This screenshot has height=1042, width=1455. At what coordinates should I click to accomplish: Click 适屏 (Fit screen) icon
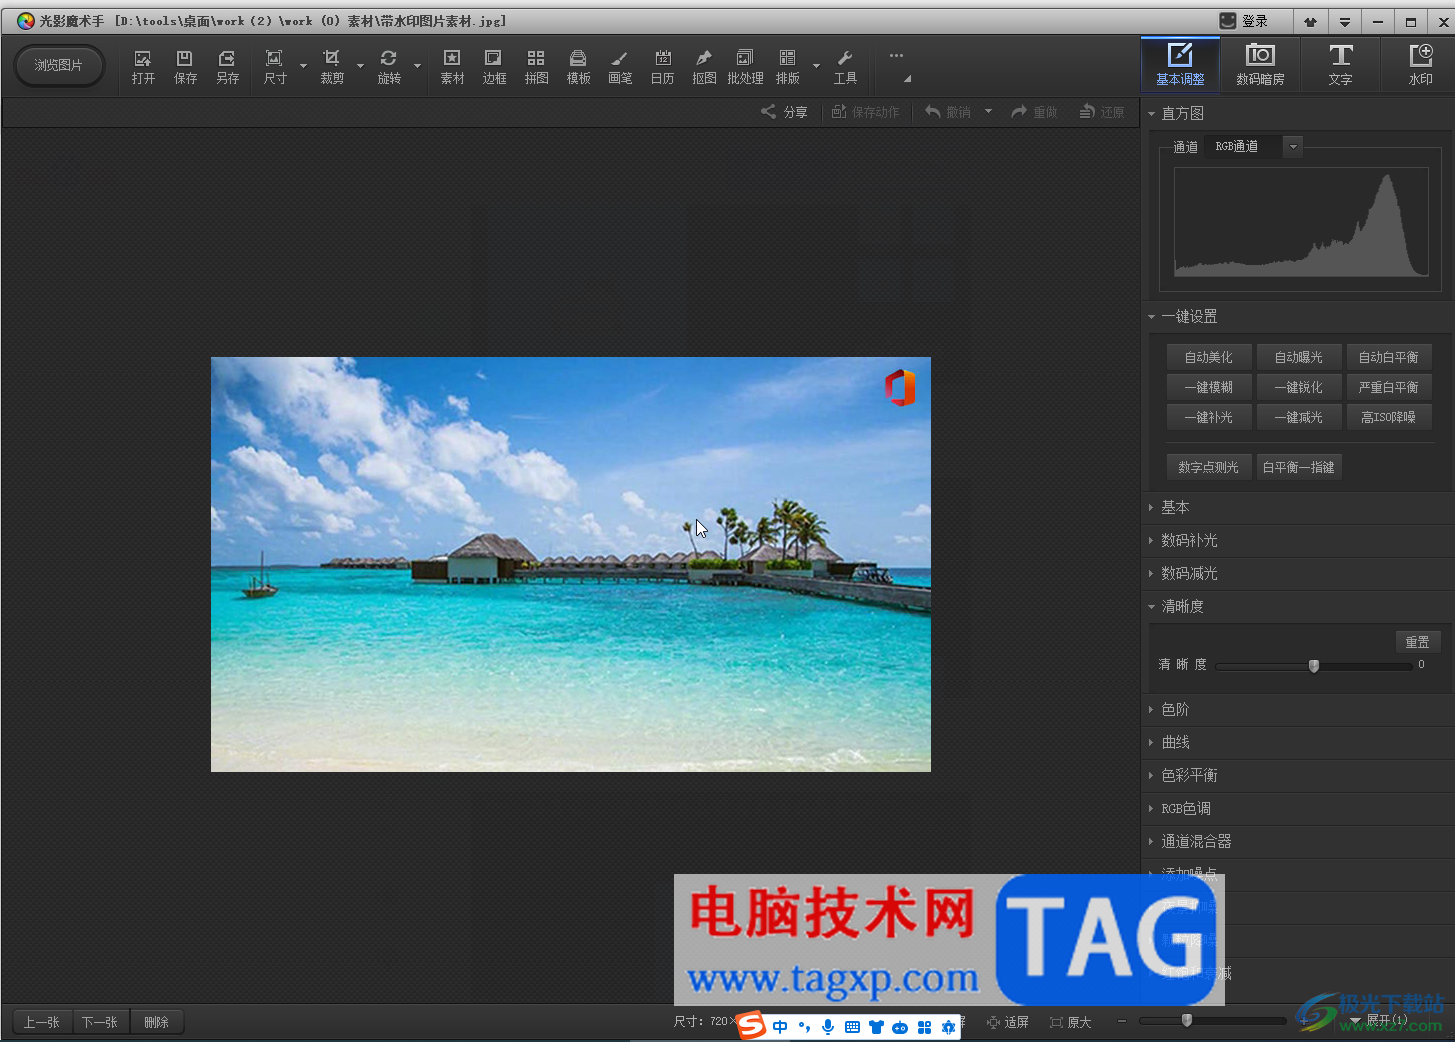1007,1022
